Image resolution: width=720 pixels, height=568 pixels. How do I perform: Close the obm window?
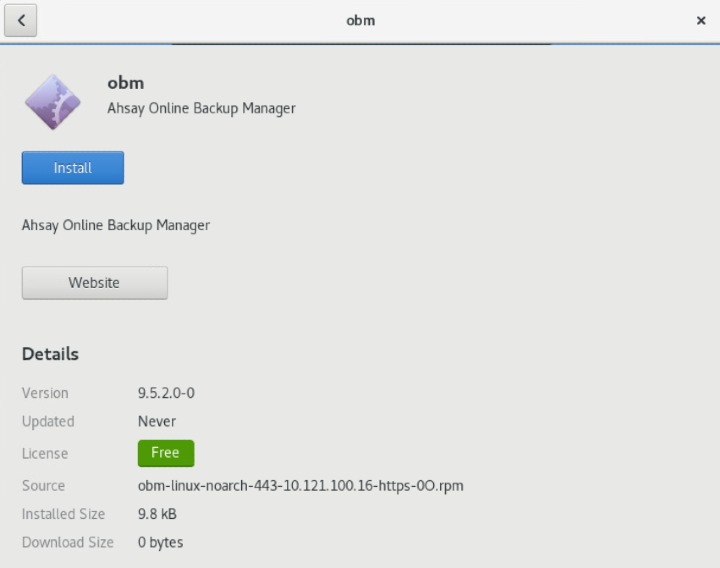(x=700, y=20)
